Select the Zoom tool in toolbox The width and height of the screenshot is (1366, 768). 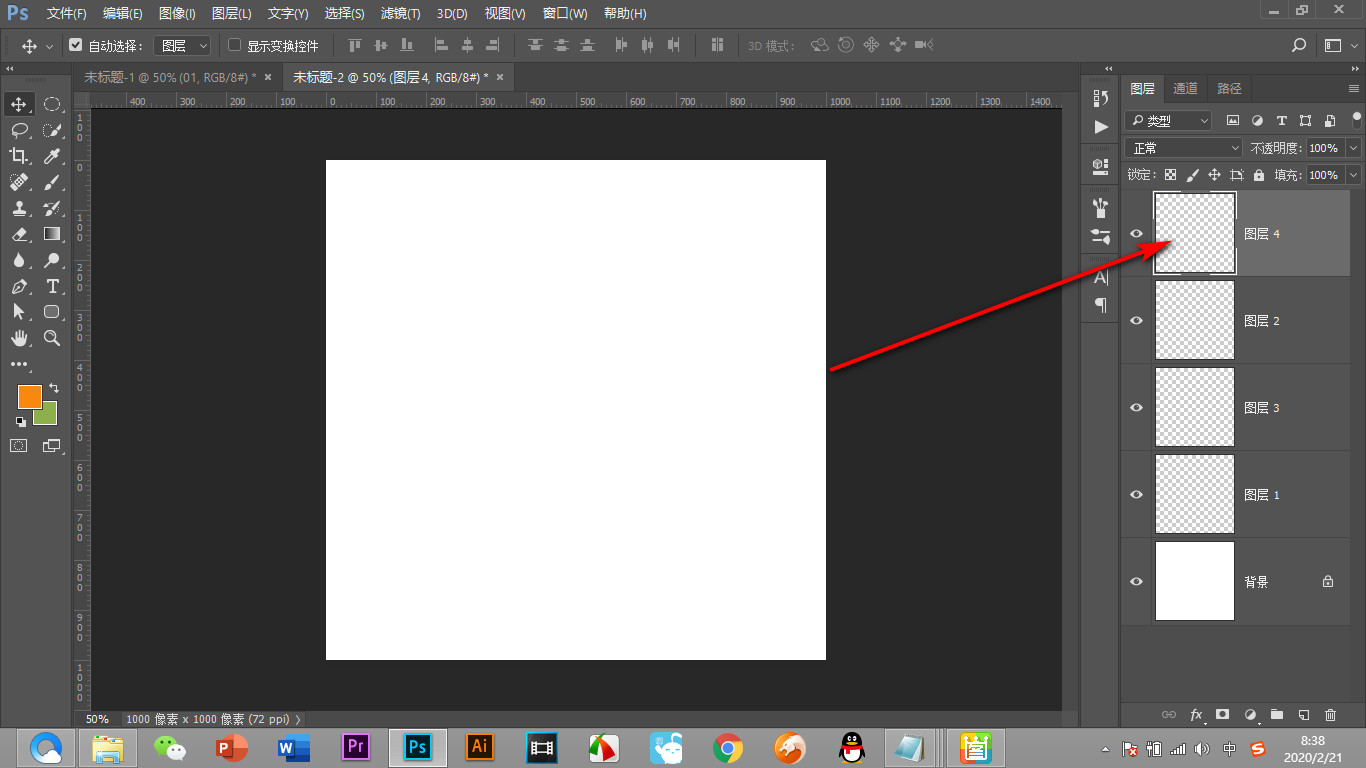(x=52, y=338)
